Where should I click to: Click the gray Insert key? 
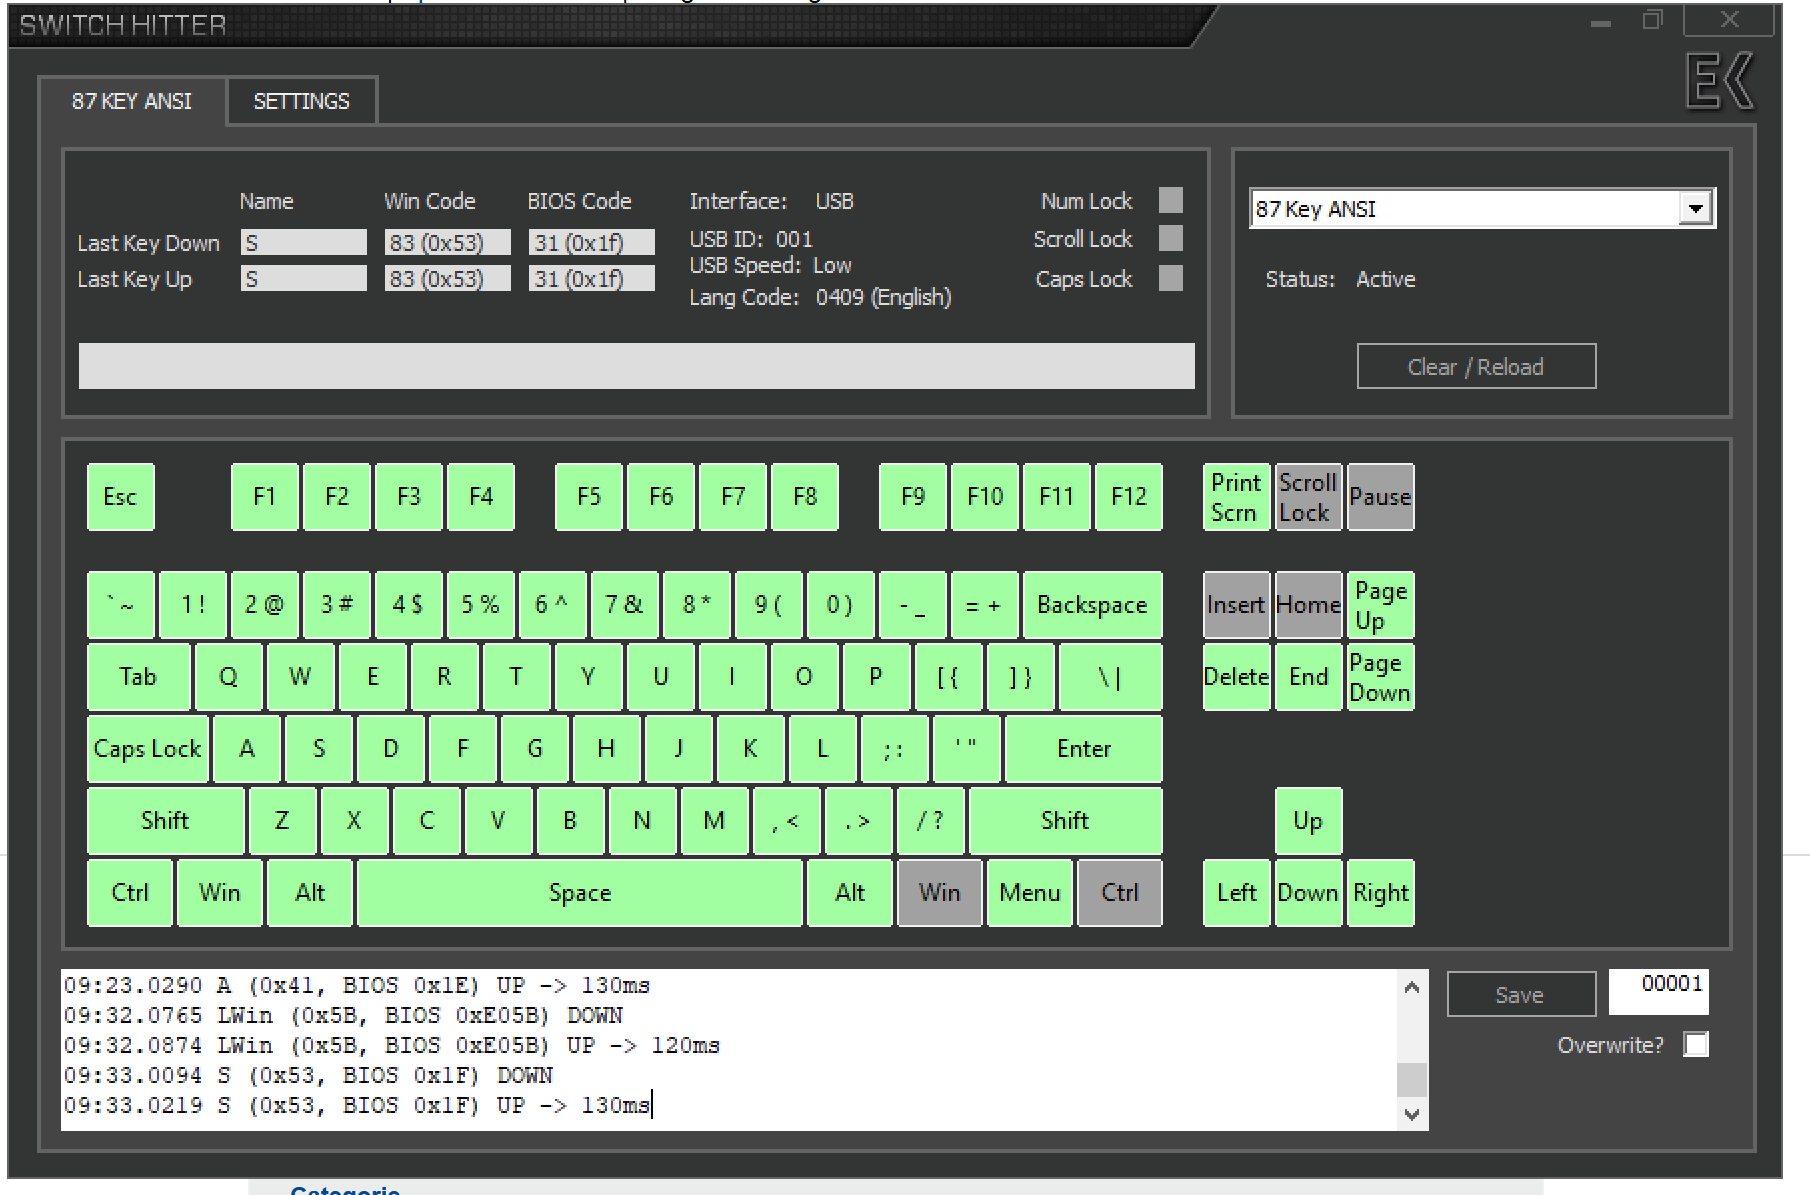pos(1237,605)
